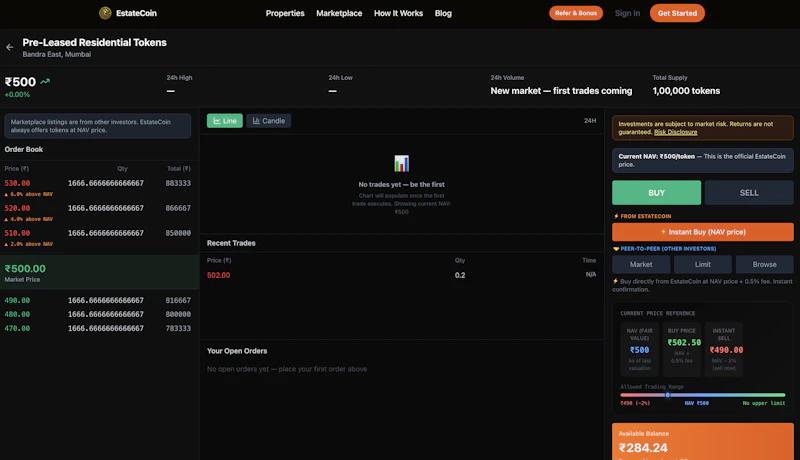Click the EstateCoin brand name
The image size is (800, 460).
point(136,13)
